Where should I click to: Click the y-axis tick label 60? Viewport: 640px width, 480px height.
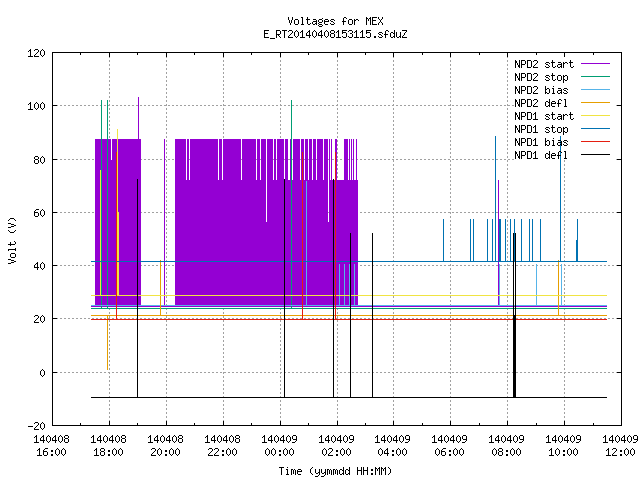(39, 213)
